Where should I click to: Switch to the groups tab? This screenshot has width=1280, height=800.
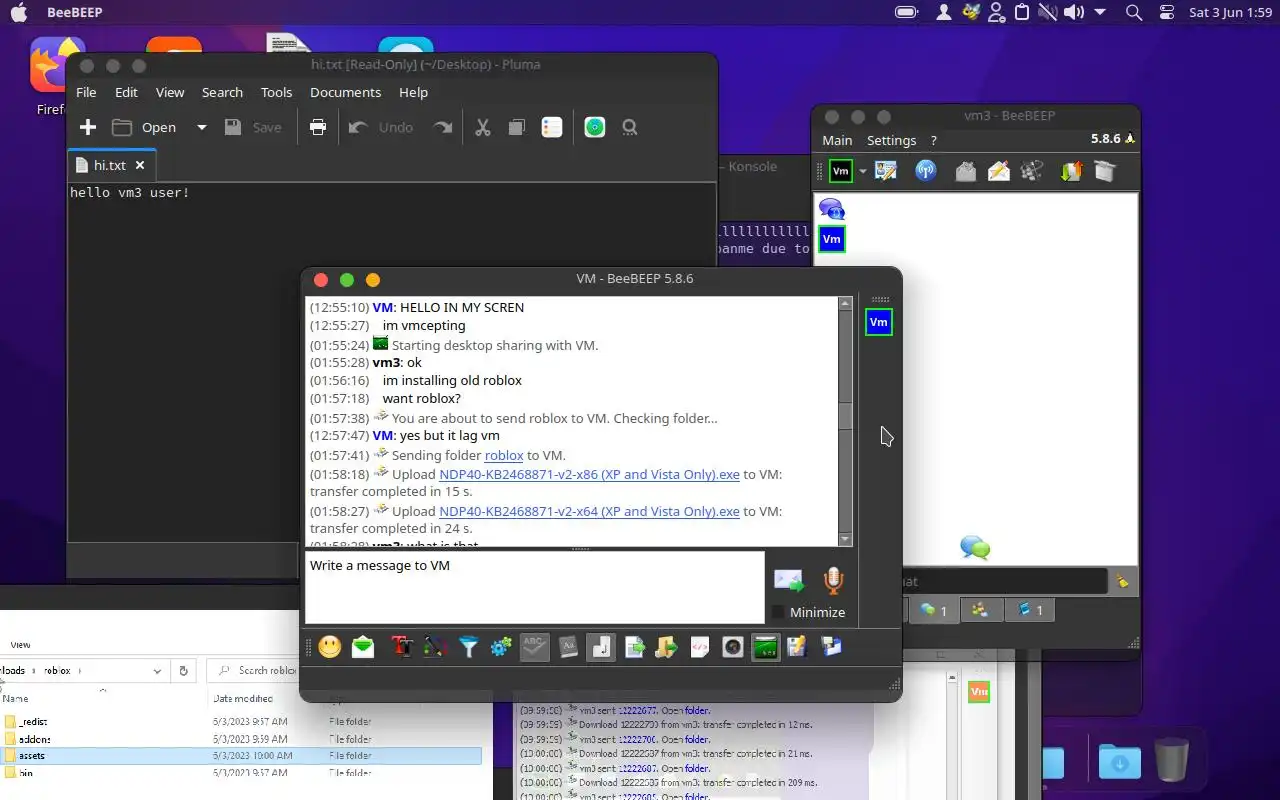tap(981, 610)
